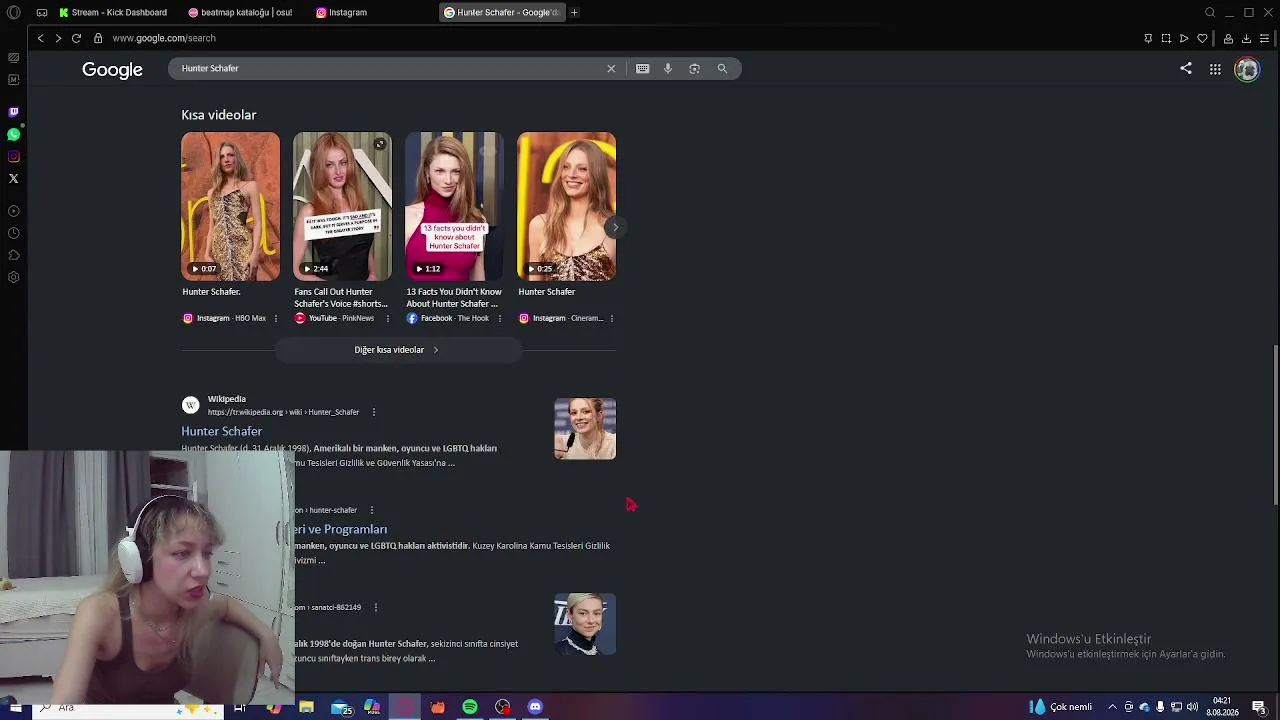Play the 2:44 Fans Call Out video
1280x720 pixels.
coord(342,206)
